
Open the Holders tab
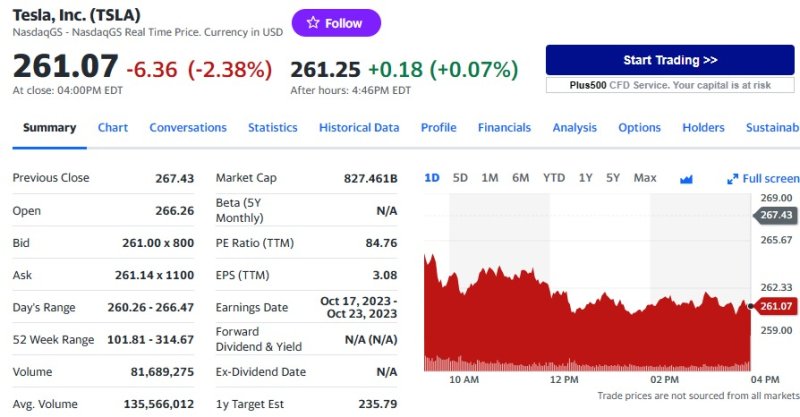click(x=703, y=128)
